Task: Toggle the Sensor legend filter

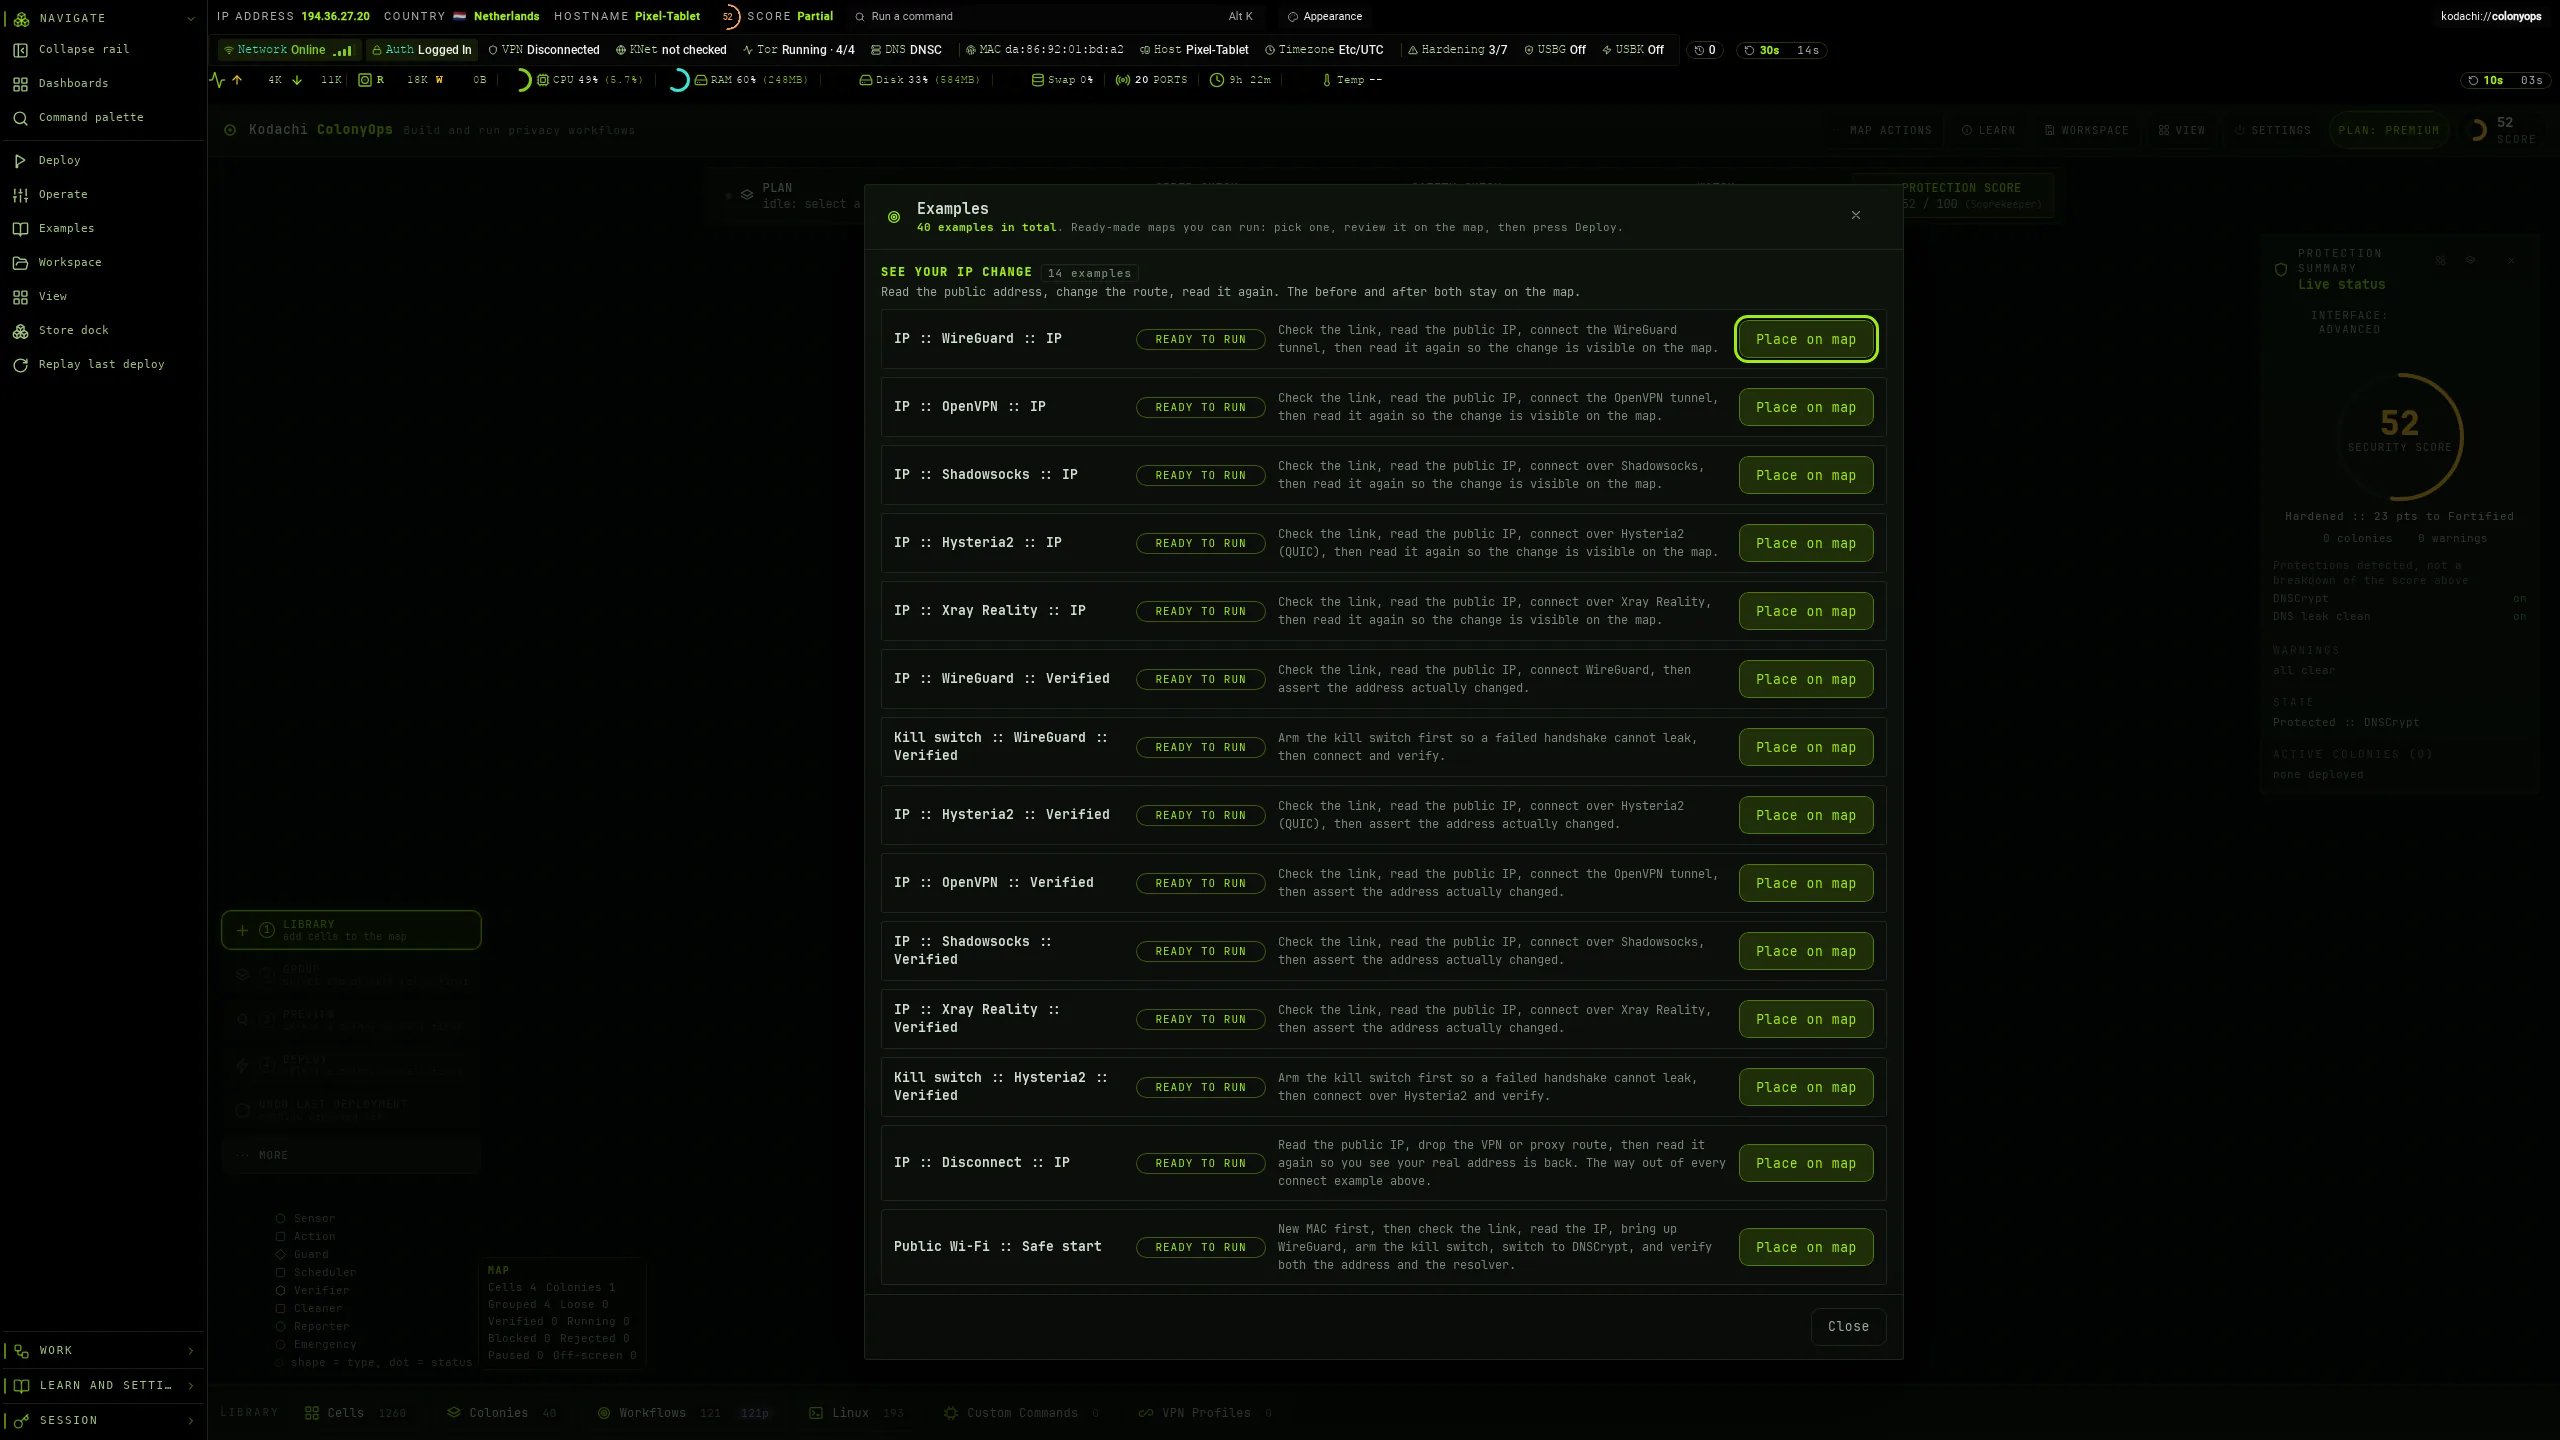Action: 306,1219
